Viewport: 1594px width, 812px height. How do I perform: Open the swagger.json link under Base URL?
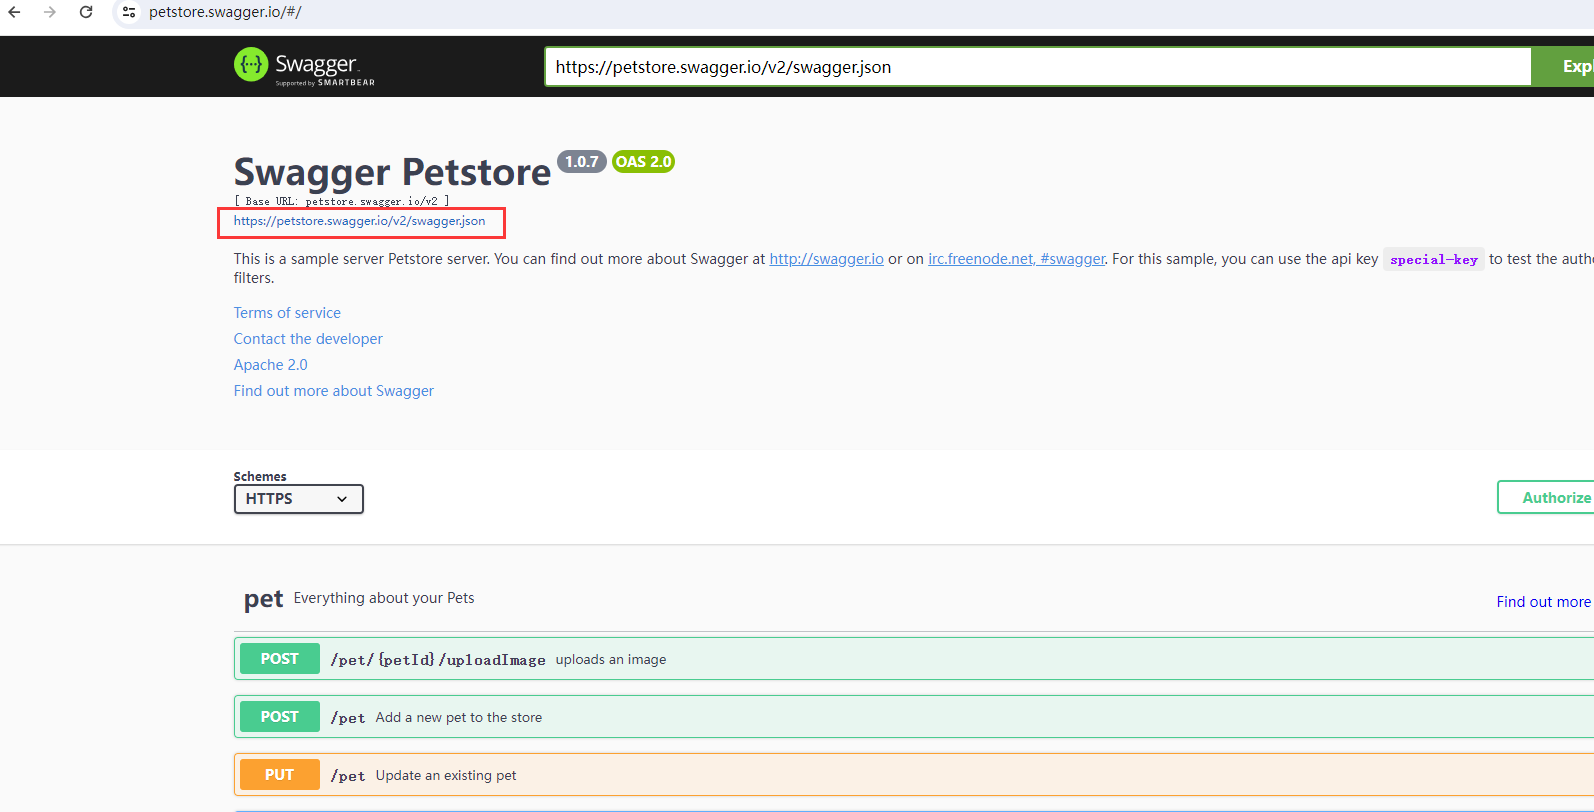point(360,221)
